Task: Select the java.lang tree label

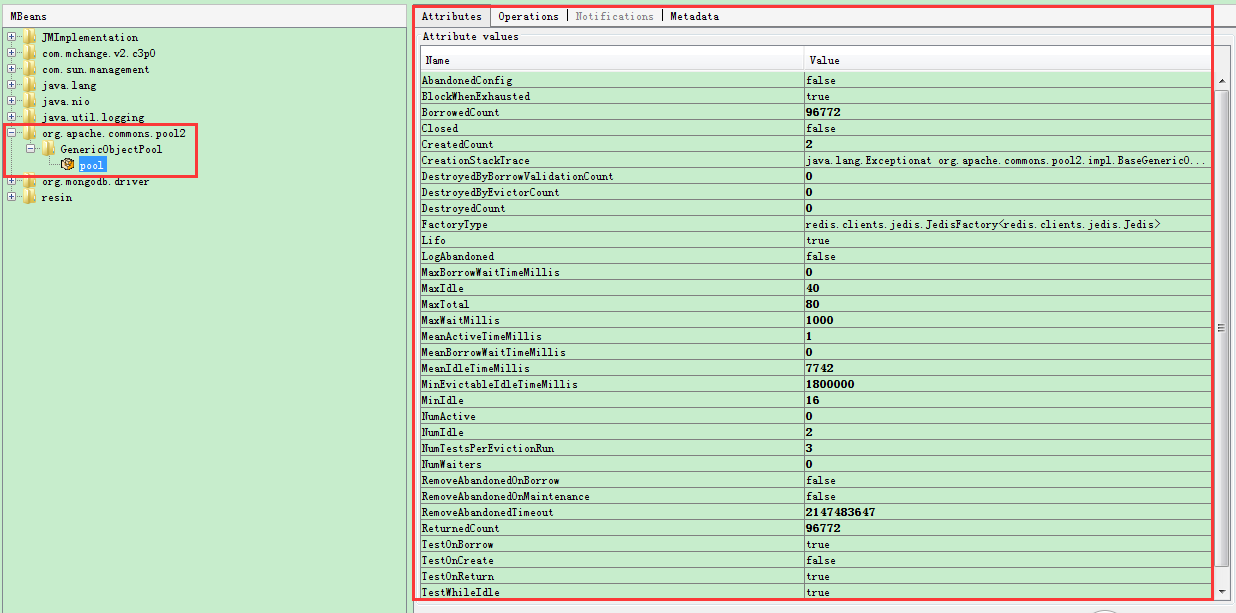Action: [x=69, y=85]
